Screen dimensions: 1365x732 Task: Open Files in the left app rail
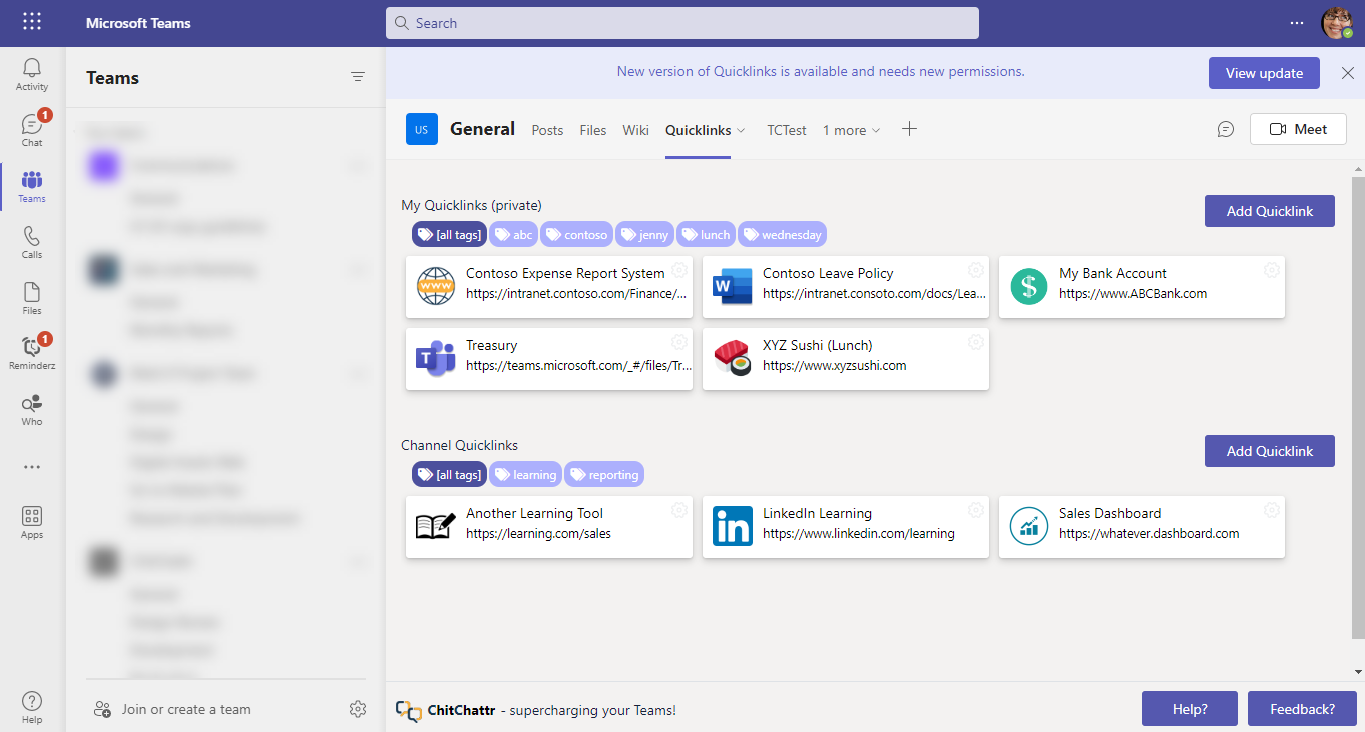32,298
